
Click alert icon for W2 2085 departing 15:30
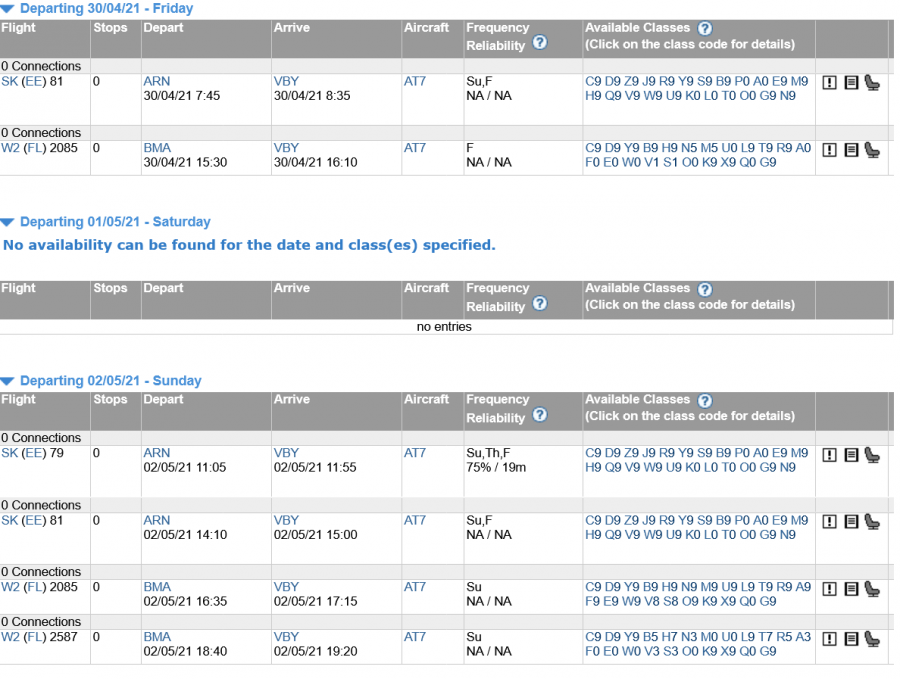[829, 150]
